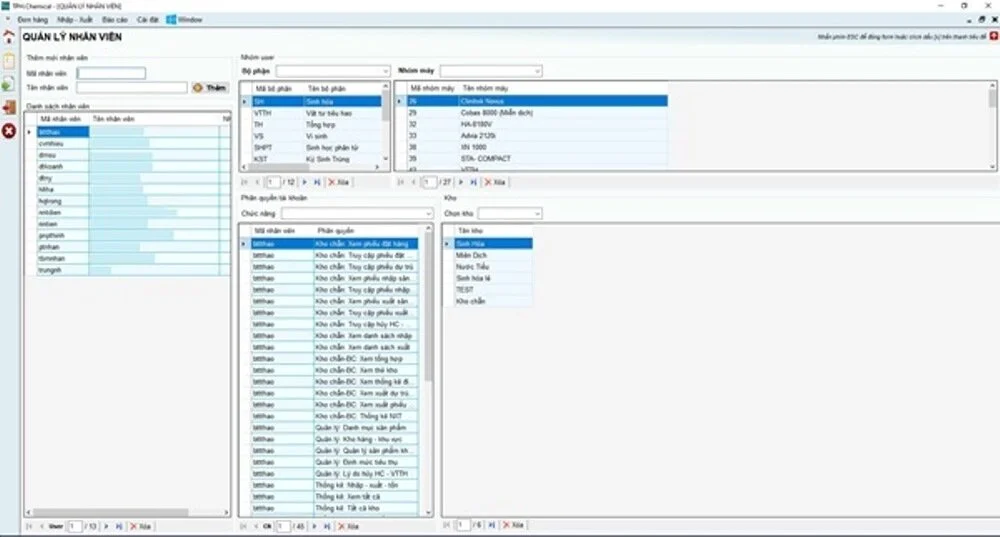The image size is (1000, 537).
Task: Click up arrow of permissions list scrollbar
Action: (428, 228)
